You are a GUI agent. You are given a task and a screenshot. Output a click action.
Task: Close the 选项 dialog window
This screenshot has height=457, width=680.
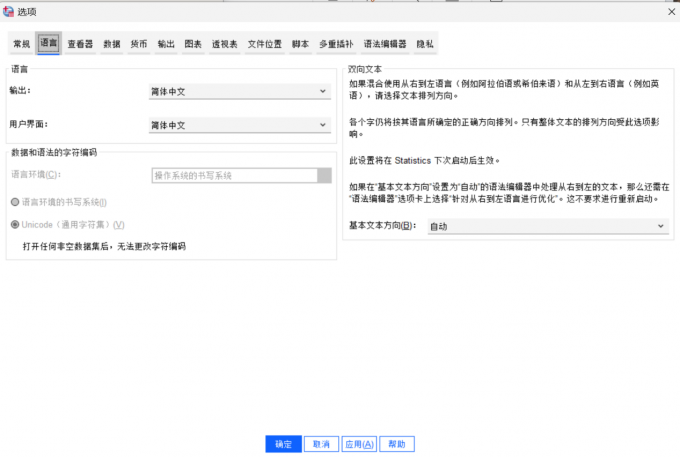(672, 12)
